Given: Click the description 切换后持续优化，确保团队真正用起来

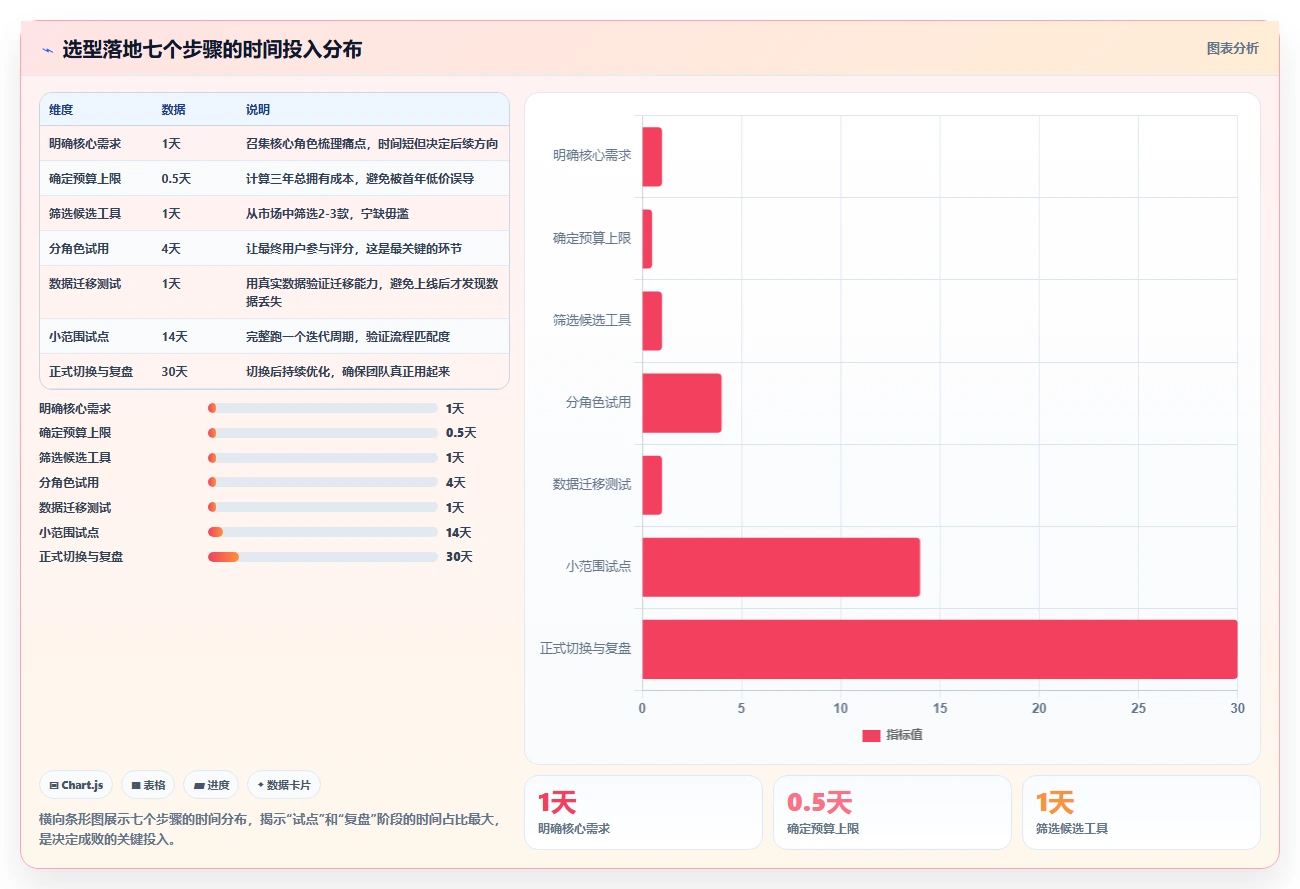Looking at the screenshot, I should [x=348, y=372].
